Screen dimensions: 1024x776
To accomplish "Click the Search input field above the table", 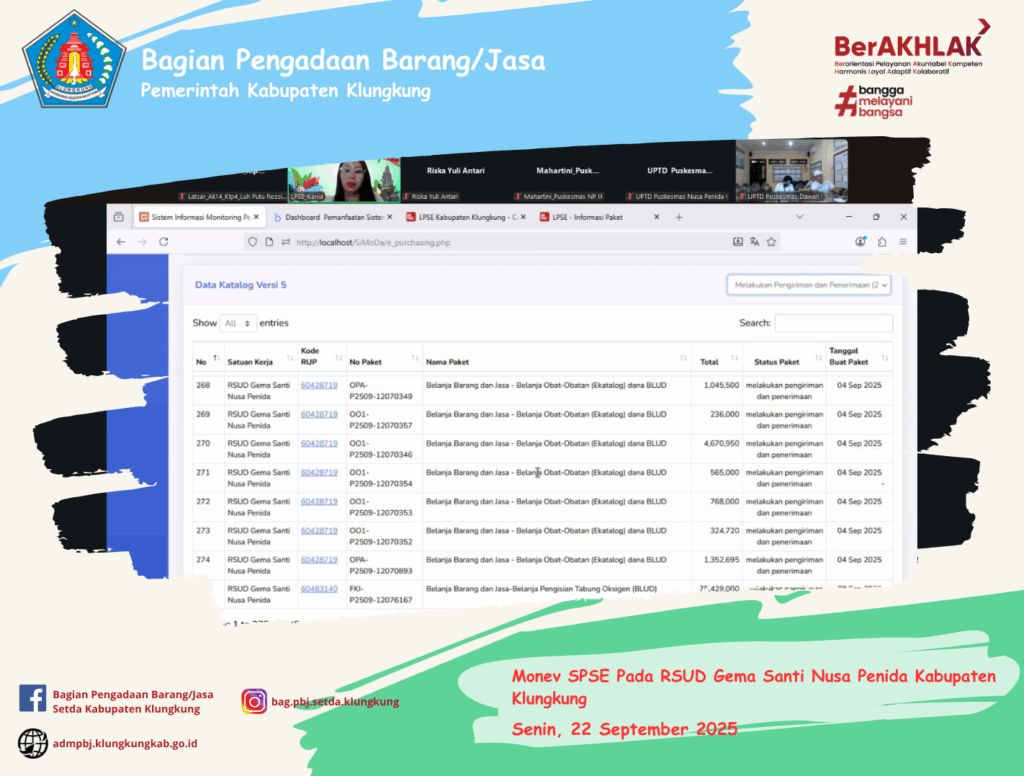I will click(x=833, y=323).
